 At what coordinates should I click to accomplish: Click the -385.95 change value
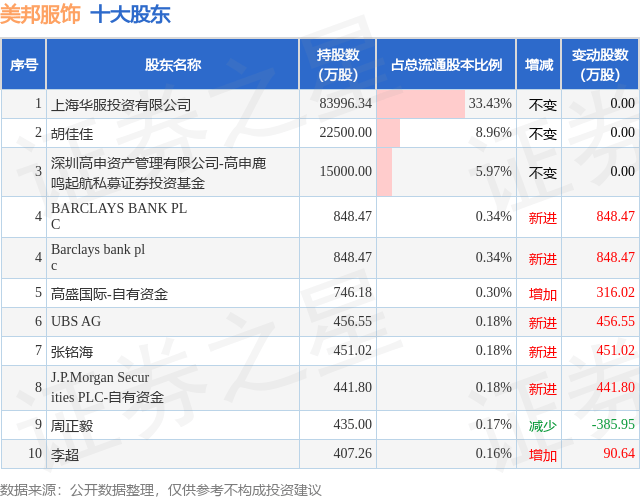(x=610, y=425)
